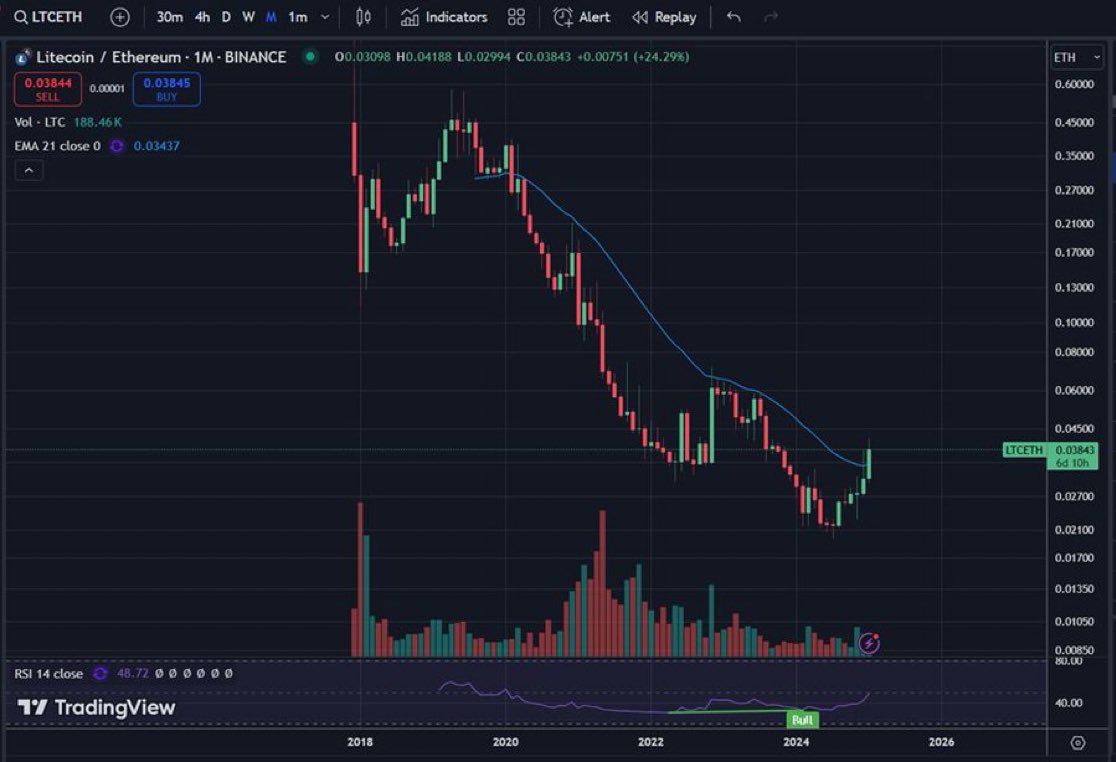1116x762 pixels.
Task: Select the 4h timeframe
Action: point(203,17)
